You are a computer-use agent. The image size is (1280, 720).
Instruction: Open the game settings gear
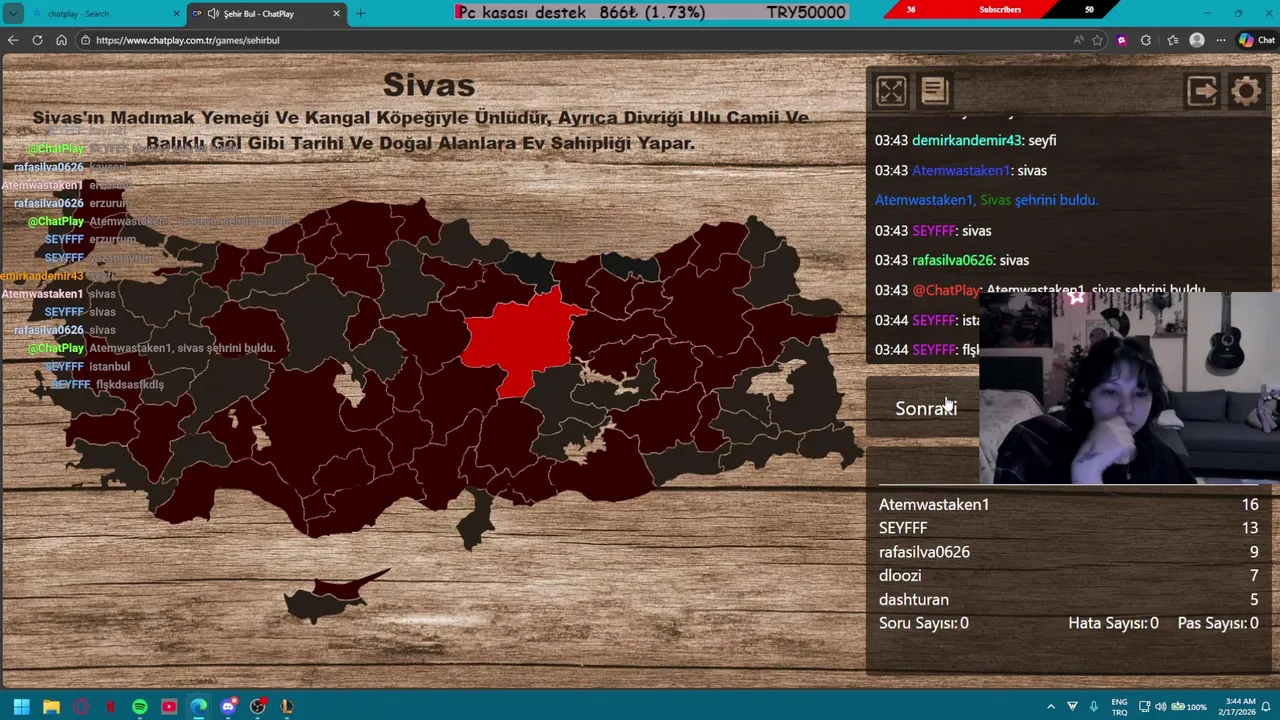click(x=1246, y=91)
